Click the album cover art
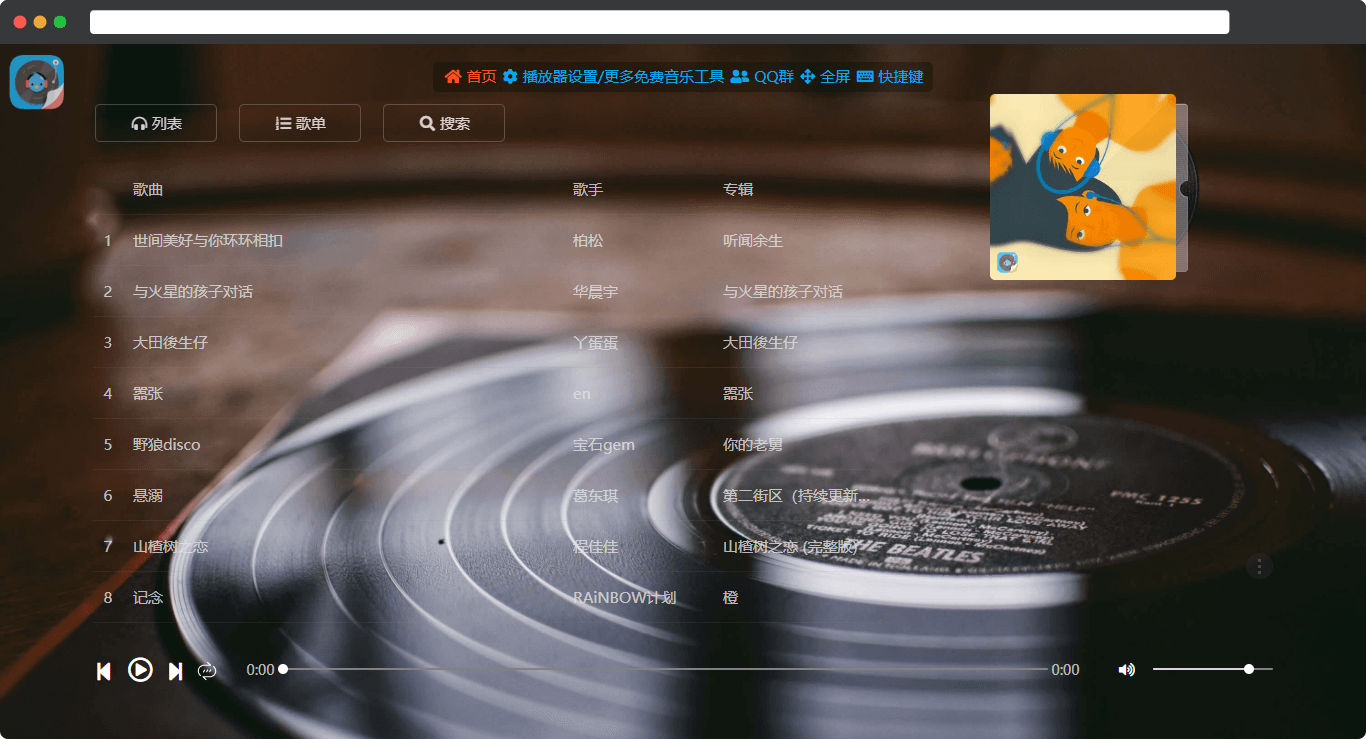 [x=1083, y=187]
